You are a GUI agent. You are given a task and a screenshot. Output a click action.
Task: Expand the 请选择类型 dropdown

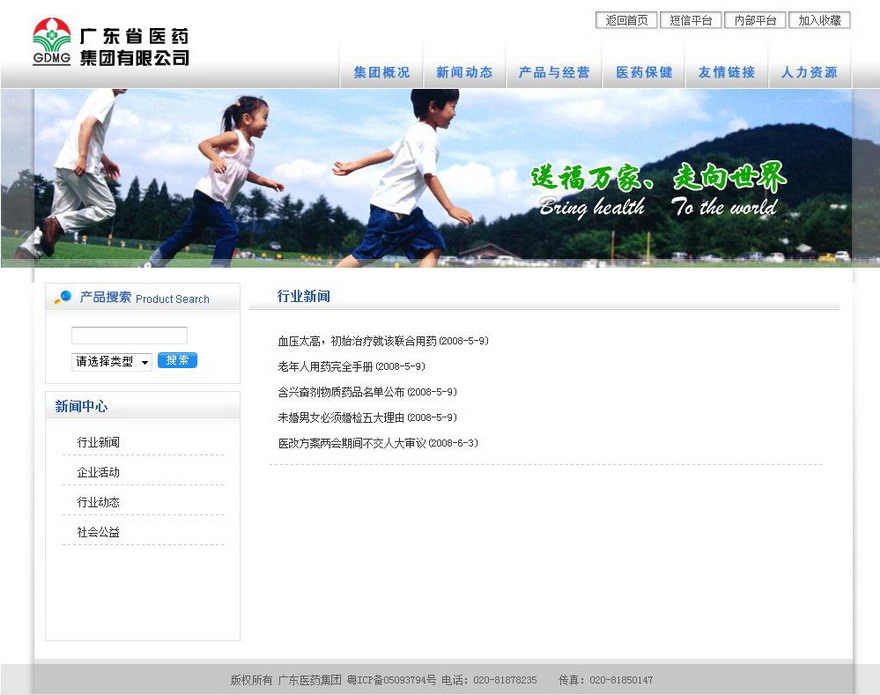click(112, 362)
